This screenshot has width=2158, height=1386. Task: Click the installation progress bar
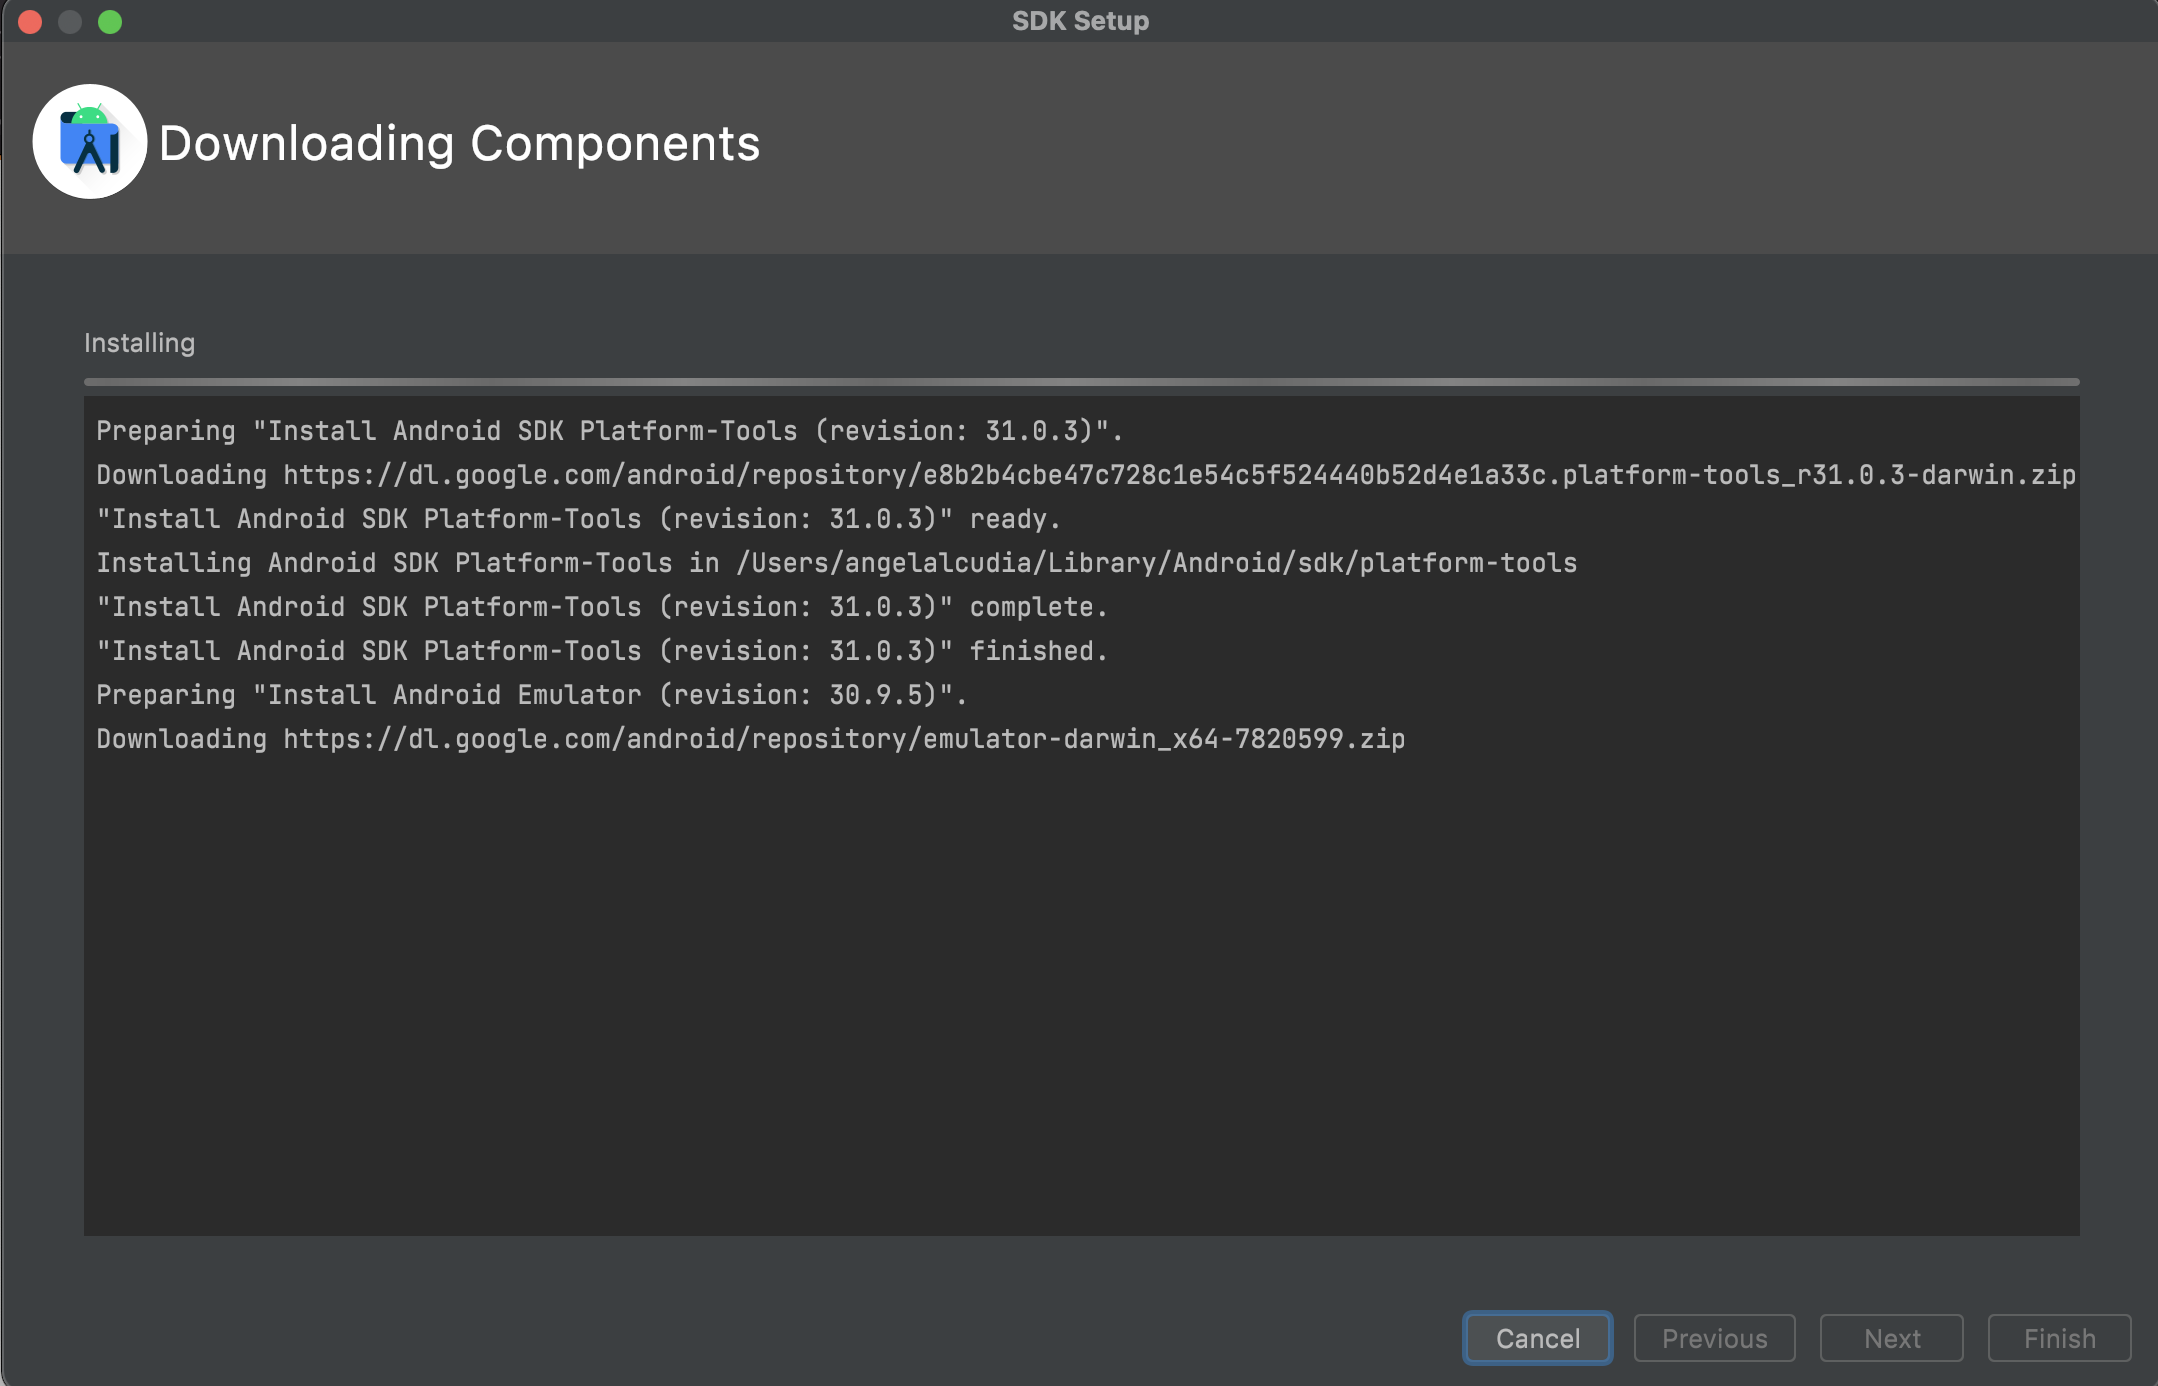point(1081,382)
